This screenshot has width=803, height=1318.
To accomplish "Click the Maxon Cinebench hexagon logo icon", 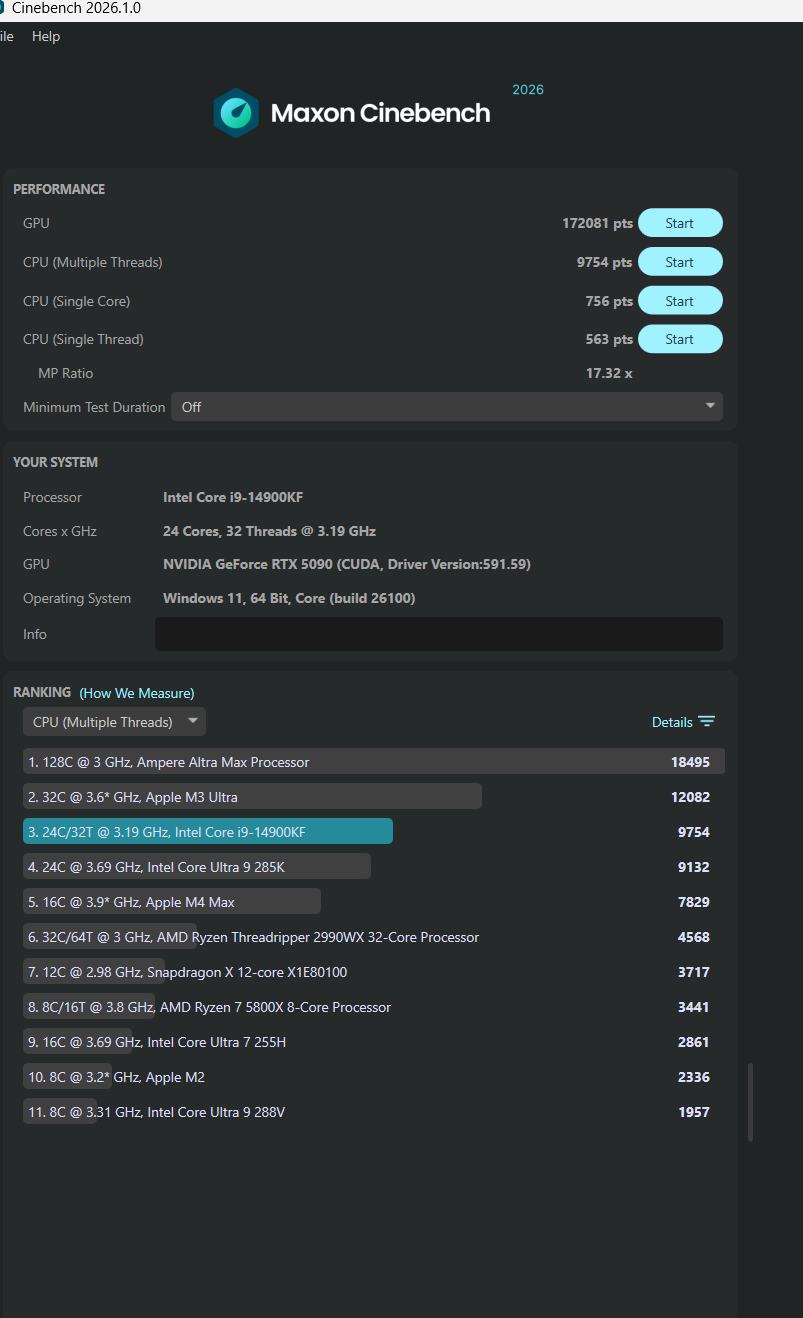I will tap(236, 113).
